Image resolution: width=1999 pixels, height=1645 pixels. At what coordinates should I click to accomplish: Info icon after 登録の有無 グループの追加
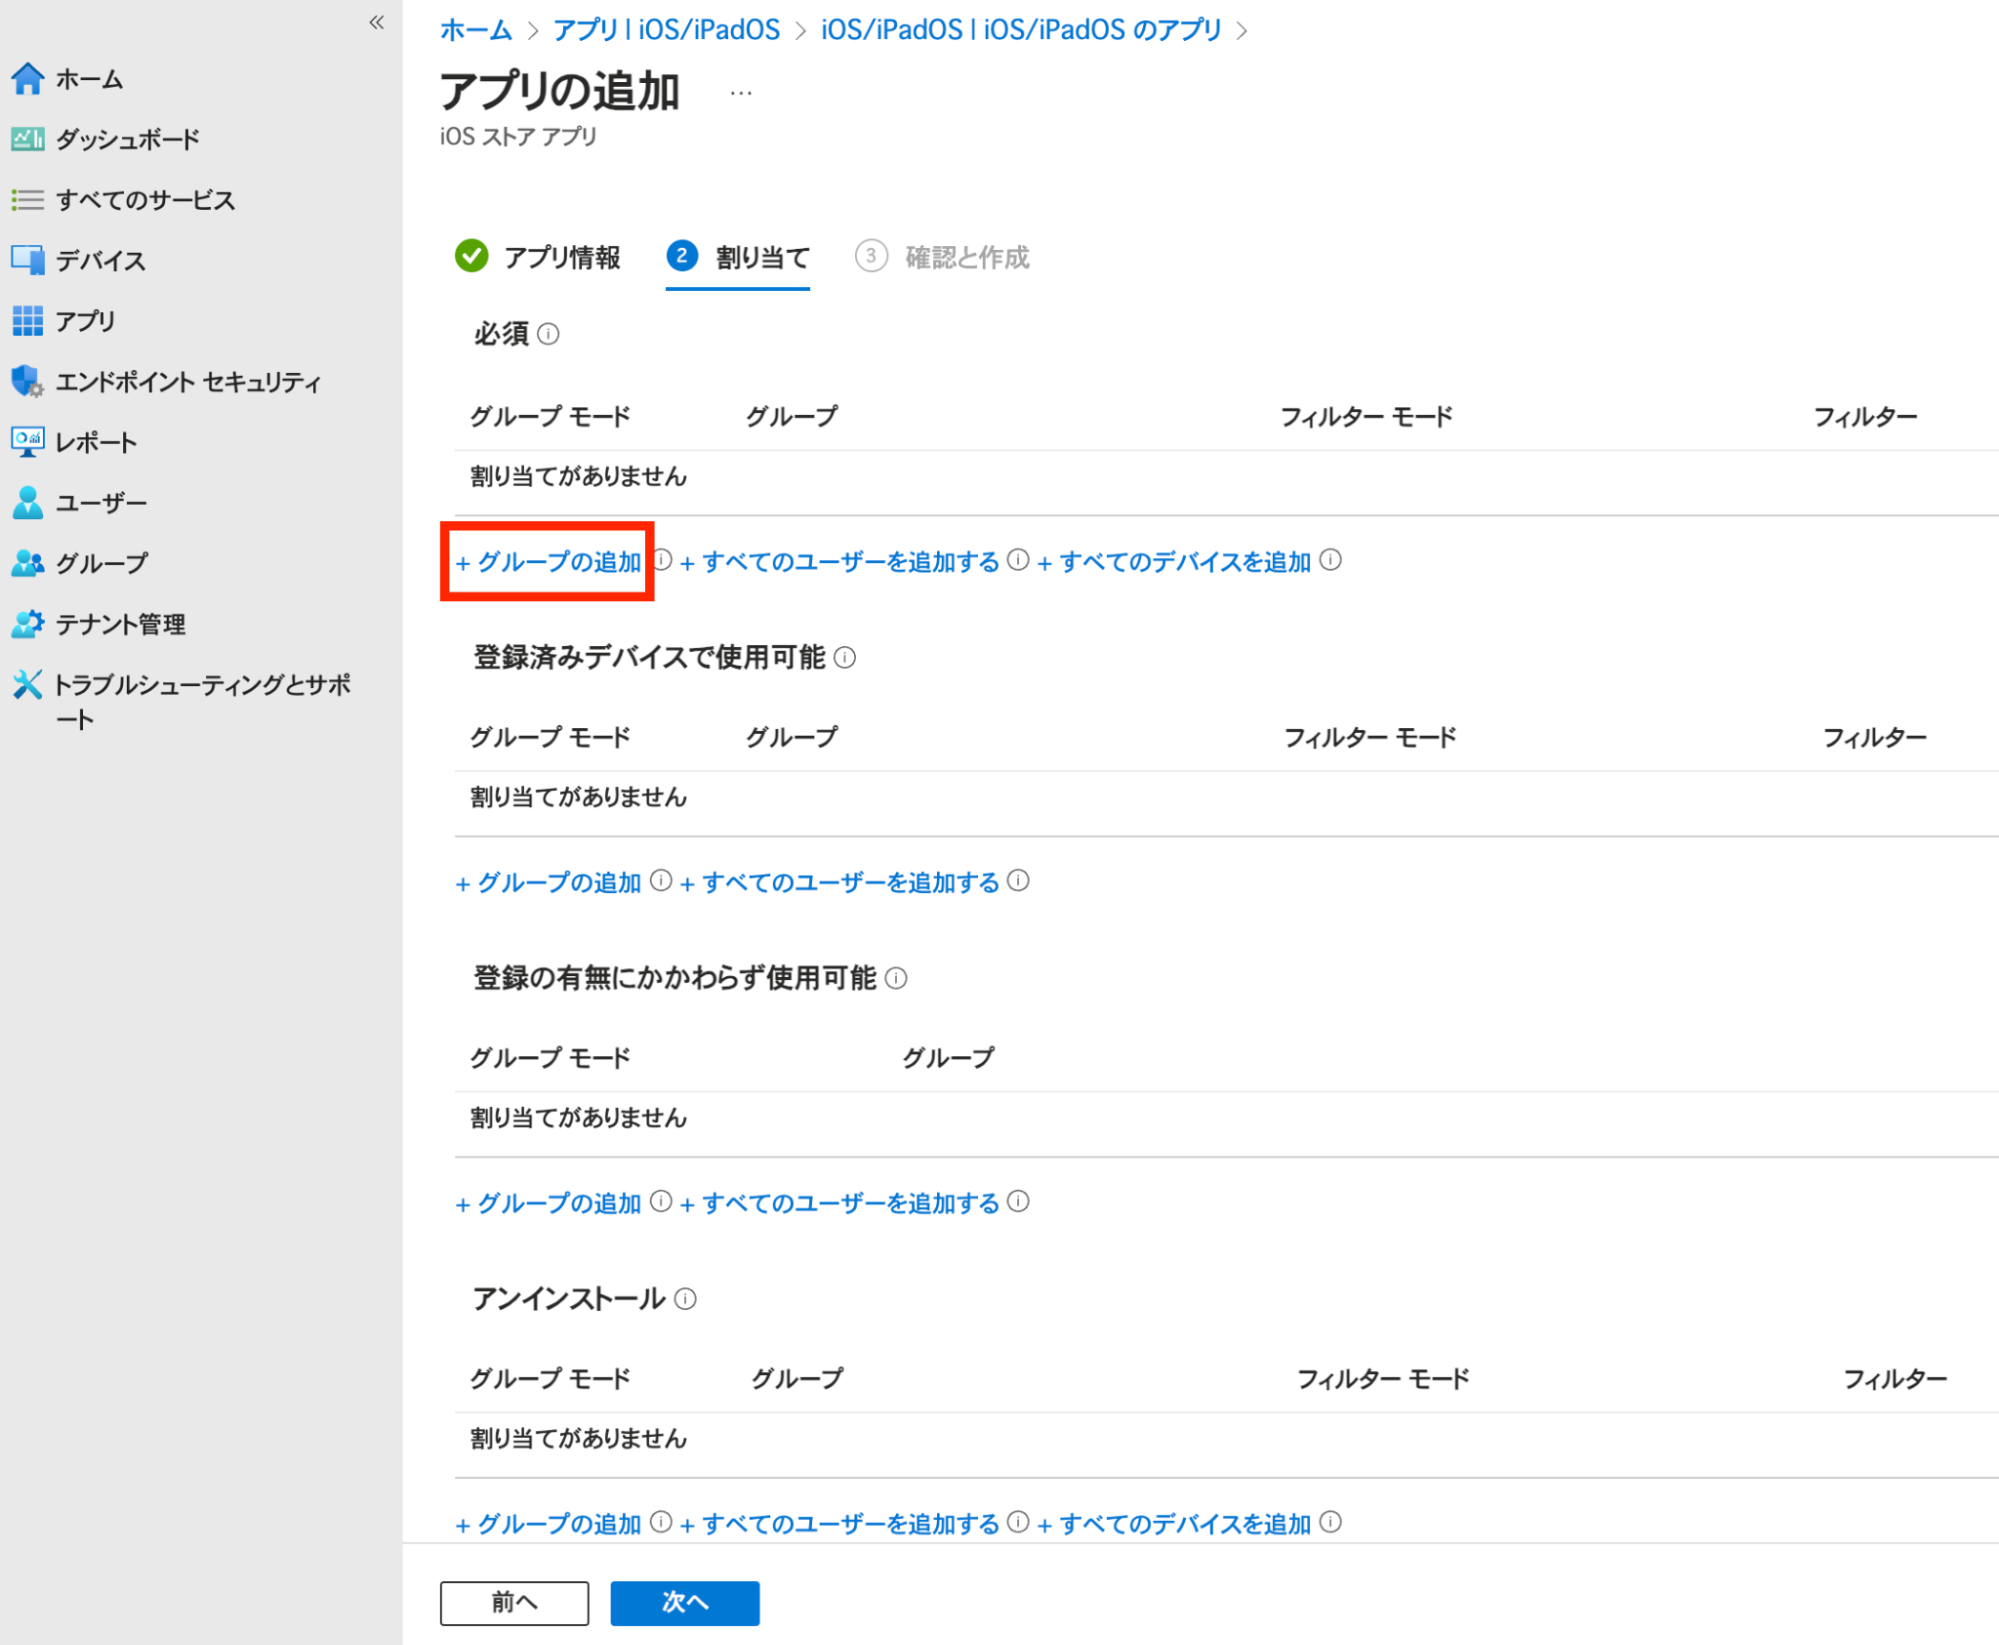point(661,1201)
